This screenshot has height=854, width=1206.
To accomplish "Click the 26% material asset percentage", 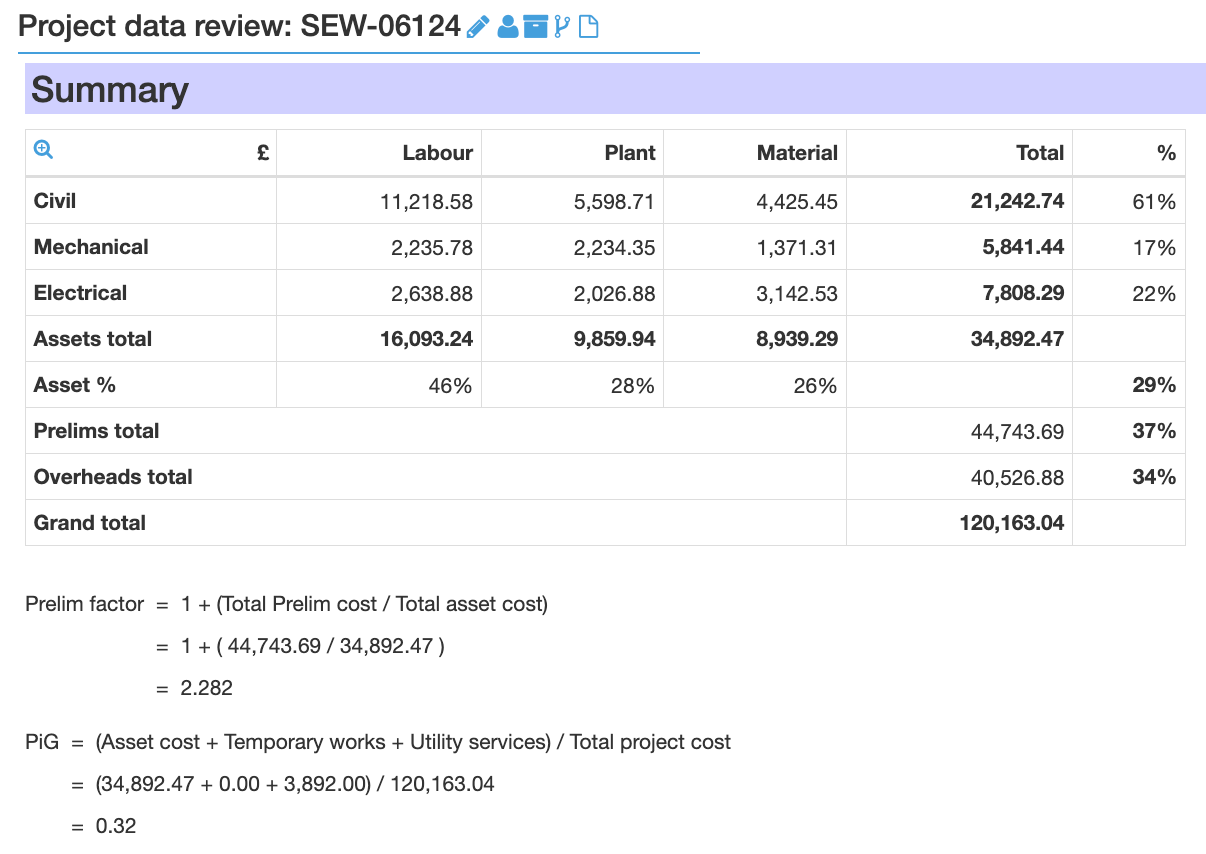I will [x=815, y=386].
